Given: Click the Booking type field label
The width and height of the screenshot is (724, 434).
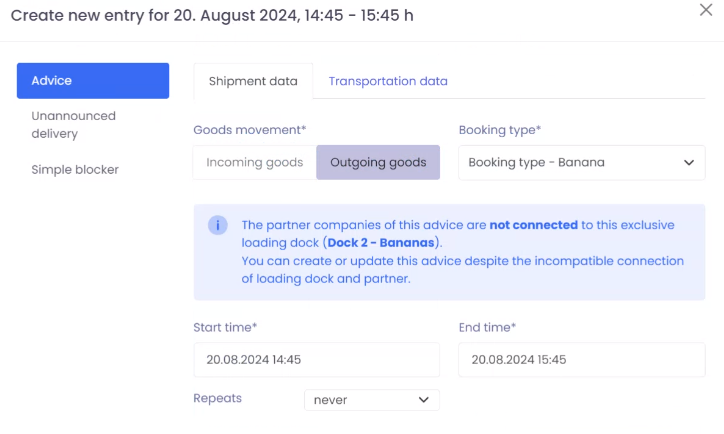Looking at the screenshot, I should point(500,130).
